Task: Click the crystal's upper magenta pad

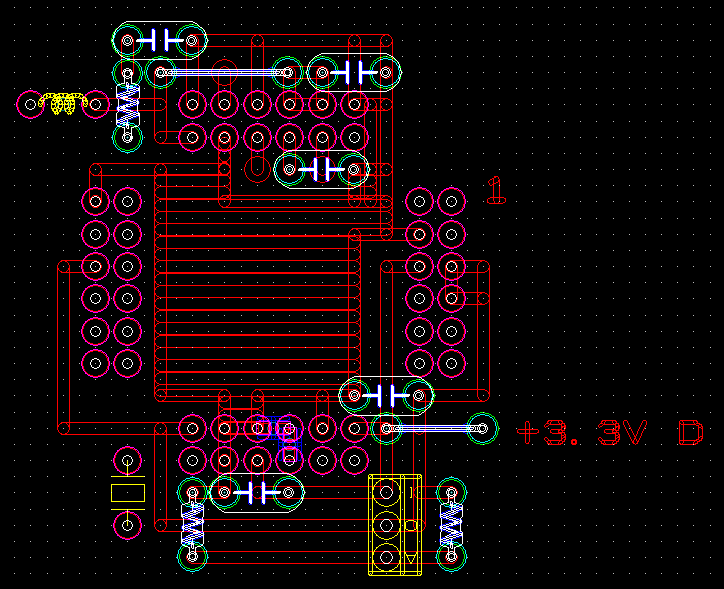Action: click(127, 460)
